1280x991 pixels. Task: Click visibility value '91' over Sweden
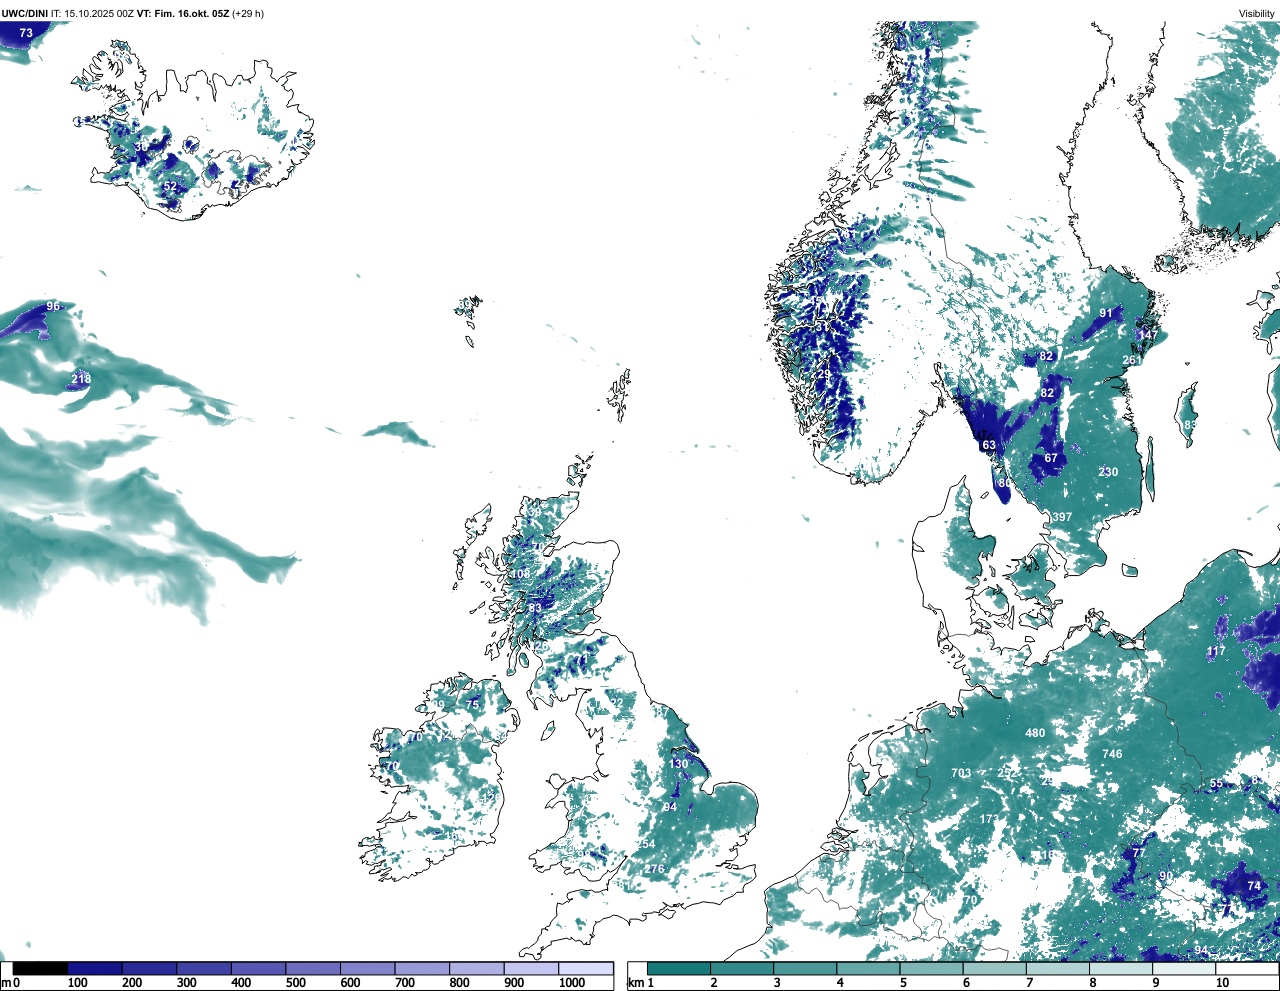click(1106, 313)
